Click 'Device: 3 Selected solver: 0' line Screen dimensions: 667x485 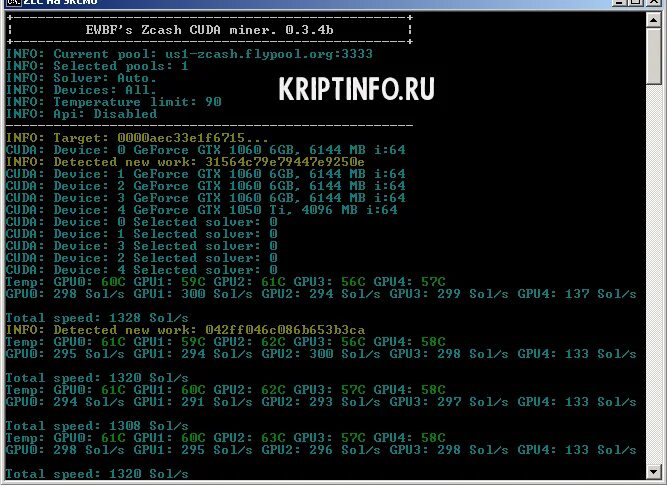point(142,246)
